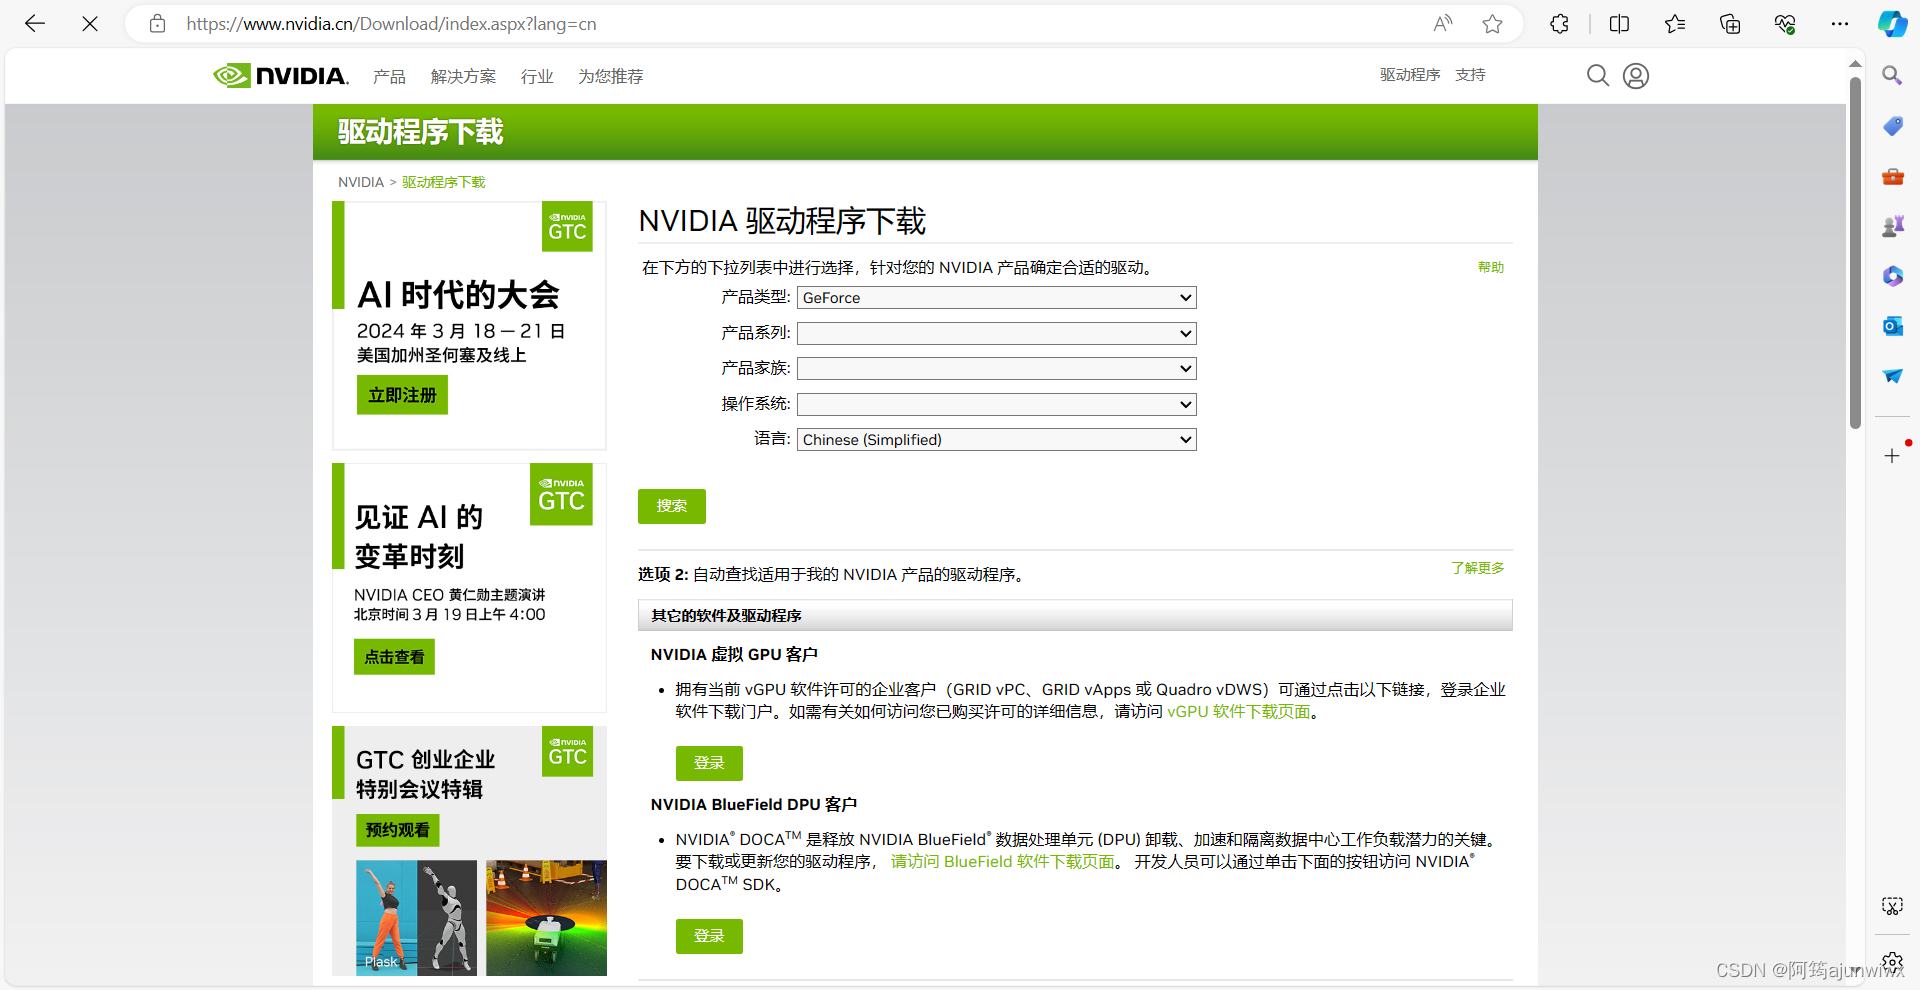Open Settings and more ellipsis menu

tap(1840, 24)
